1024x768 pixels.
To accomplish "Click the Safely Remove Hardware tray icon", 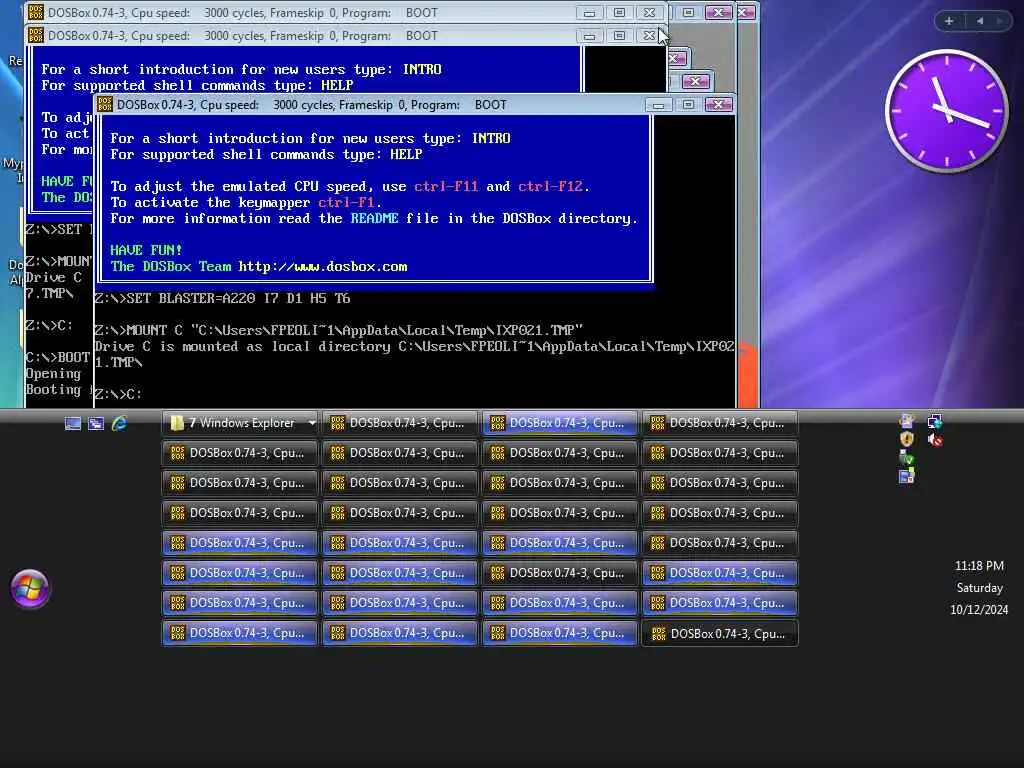I will (x=906, y=458).
